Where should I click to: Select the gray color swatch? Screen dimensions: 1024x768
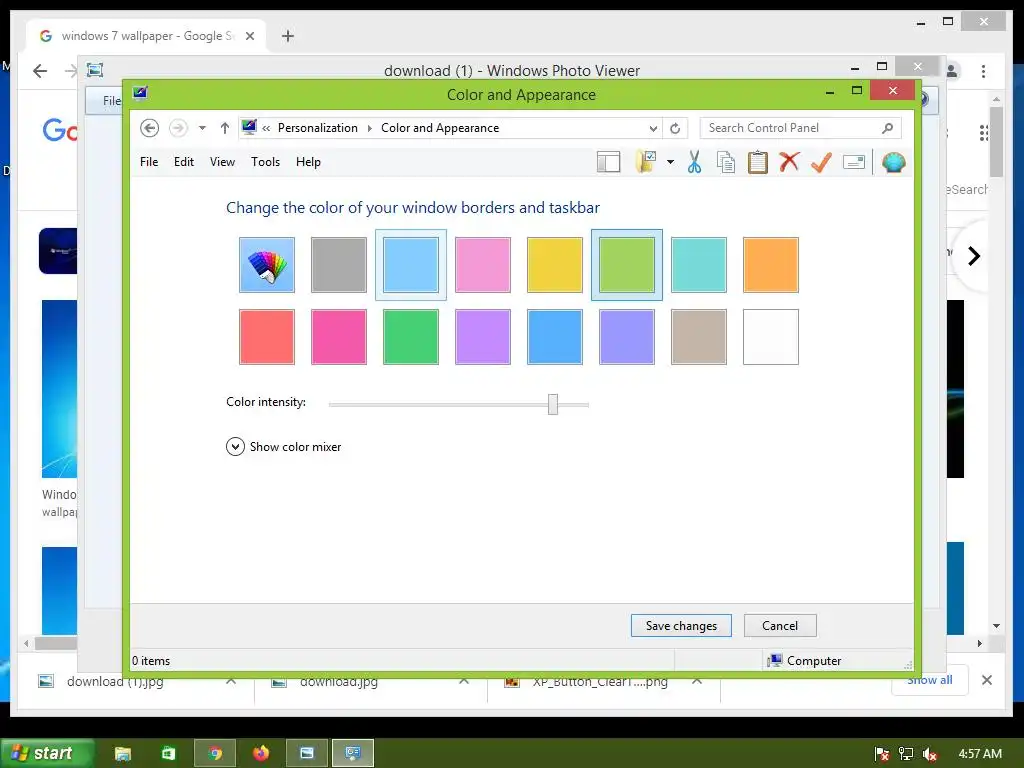(x=339, y=264)
